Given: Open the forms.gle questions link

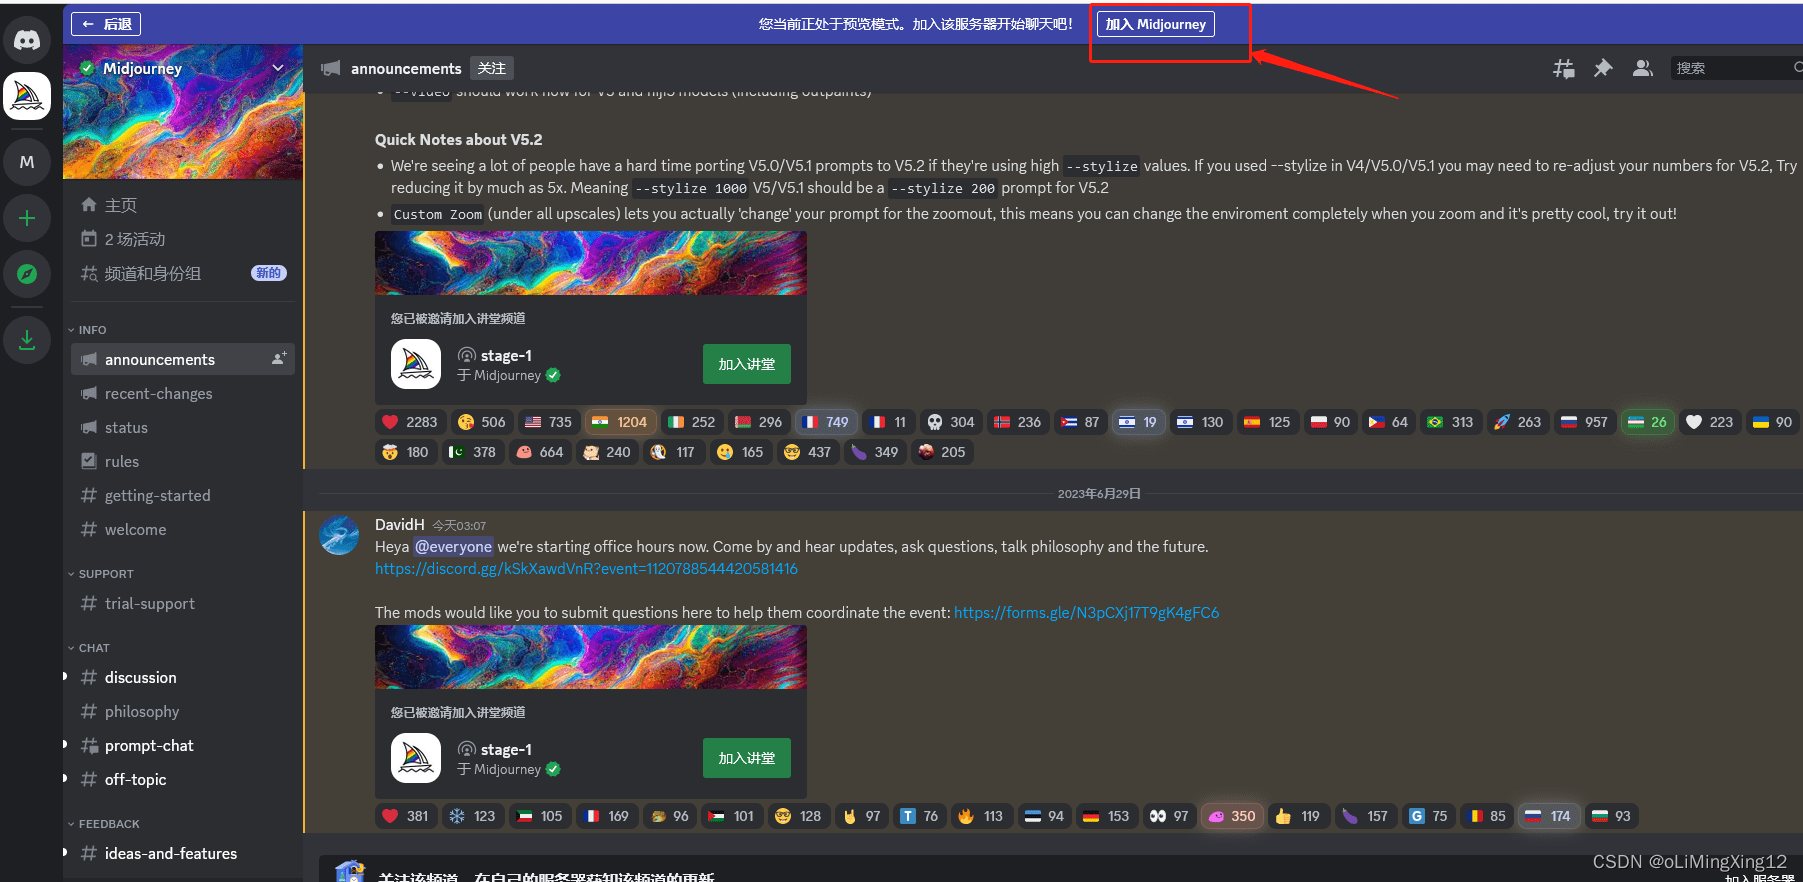Looking at the screenshot, I should point(1086,613).
